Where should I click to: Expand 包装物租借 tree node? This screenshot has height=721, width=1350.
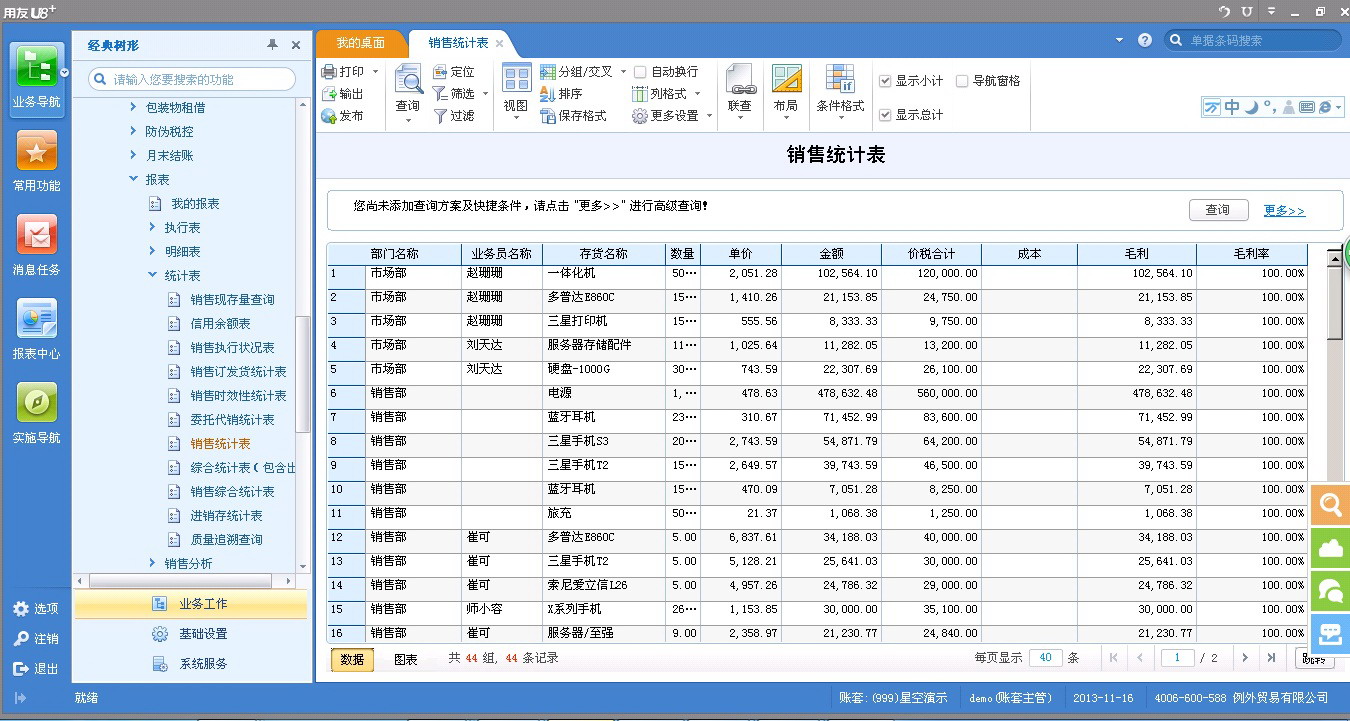pos(134,107)
